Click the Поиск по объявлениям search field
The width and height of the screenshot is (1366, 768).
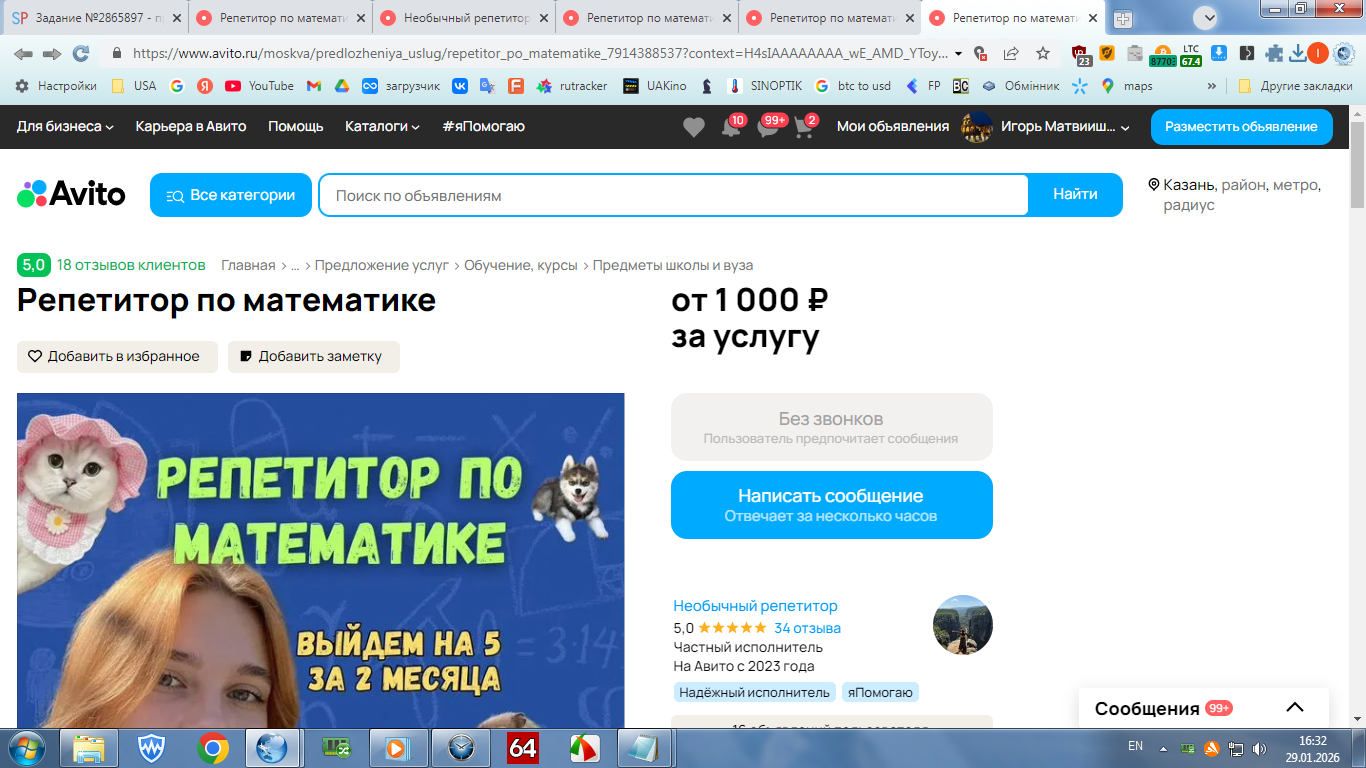pyautogui.click(x=673, y=195)
